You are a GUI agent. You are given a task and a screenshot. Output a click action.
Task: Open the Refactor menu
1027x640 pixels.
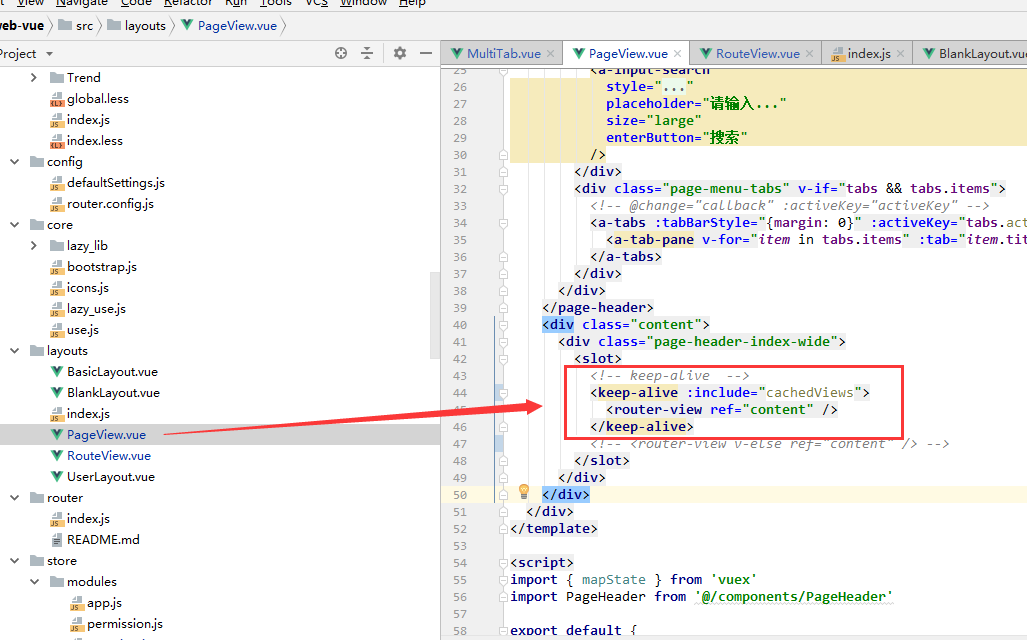coord(188,4)
